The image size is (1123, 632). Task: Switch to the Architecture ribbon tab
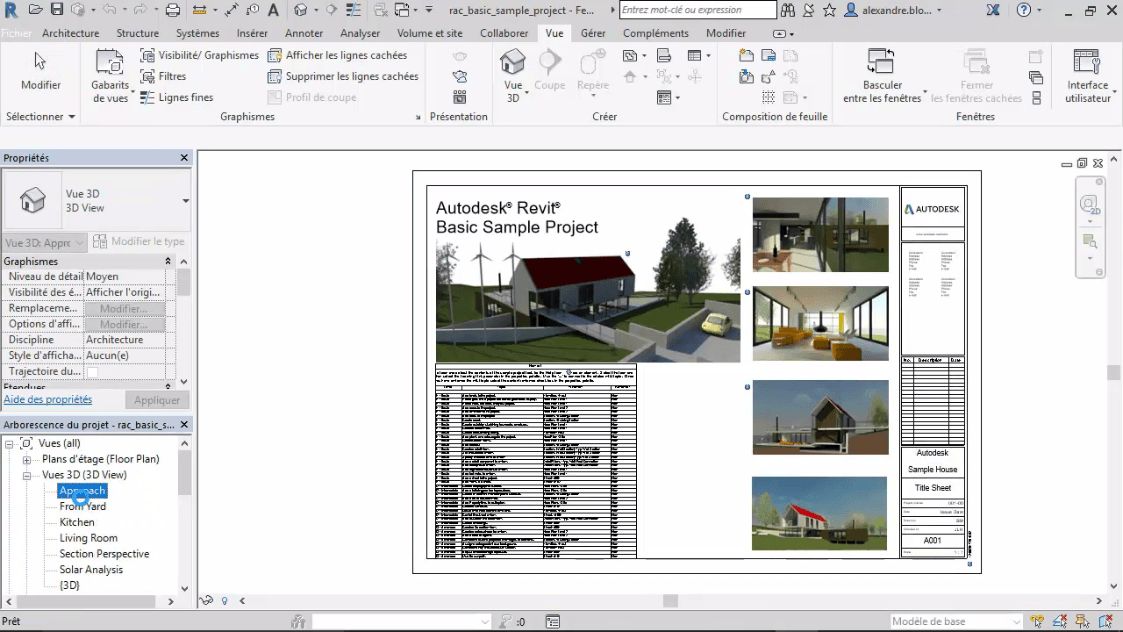click(70, 33)
